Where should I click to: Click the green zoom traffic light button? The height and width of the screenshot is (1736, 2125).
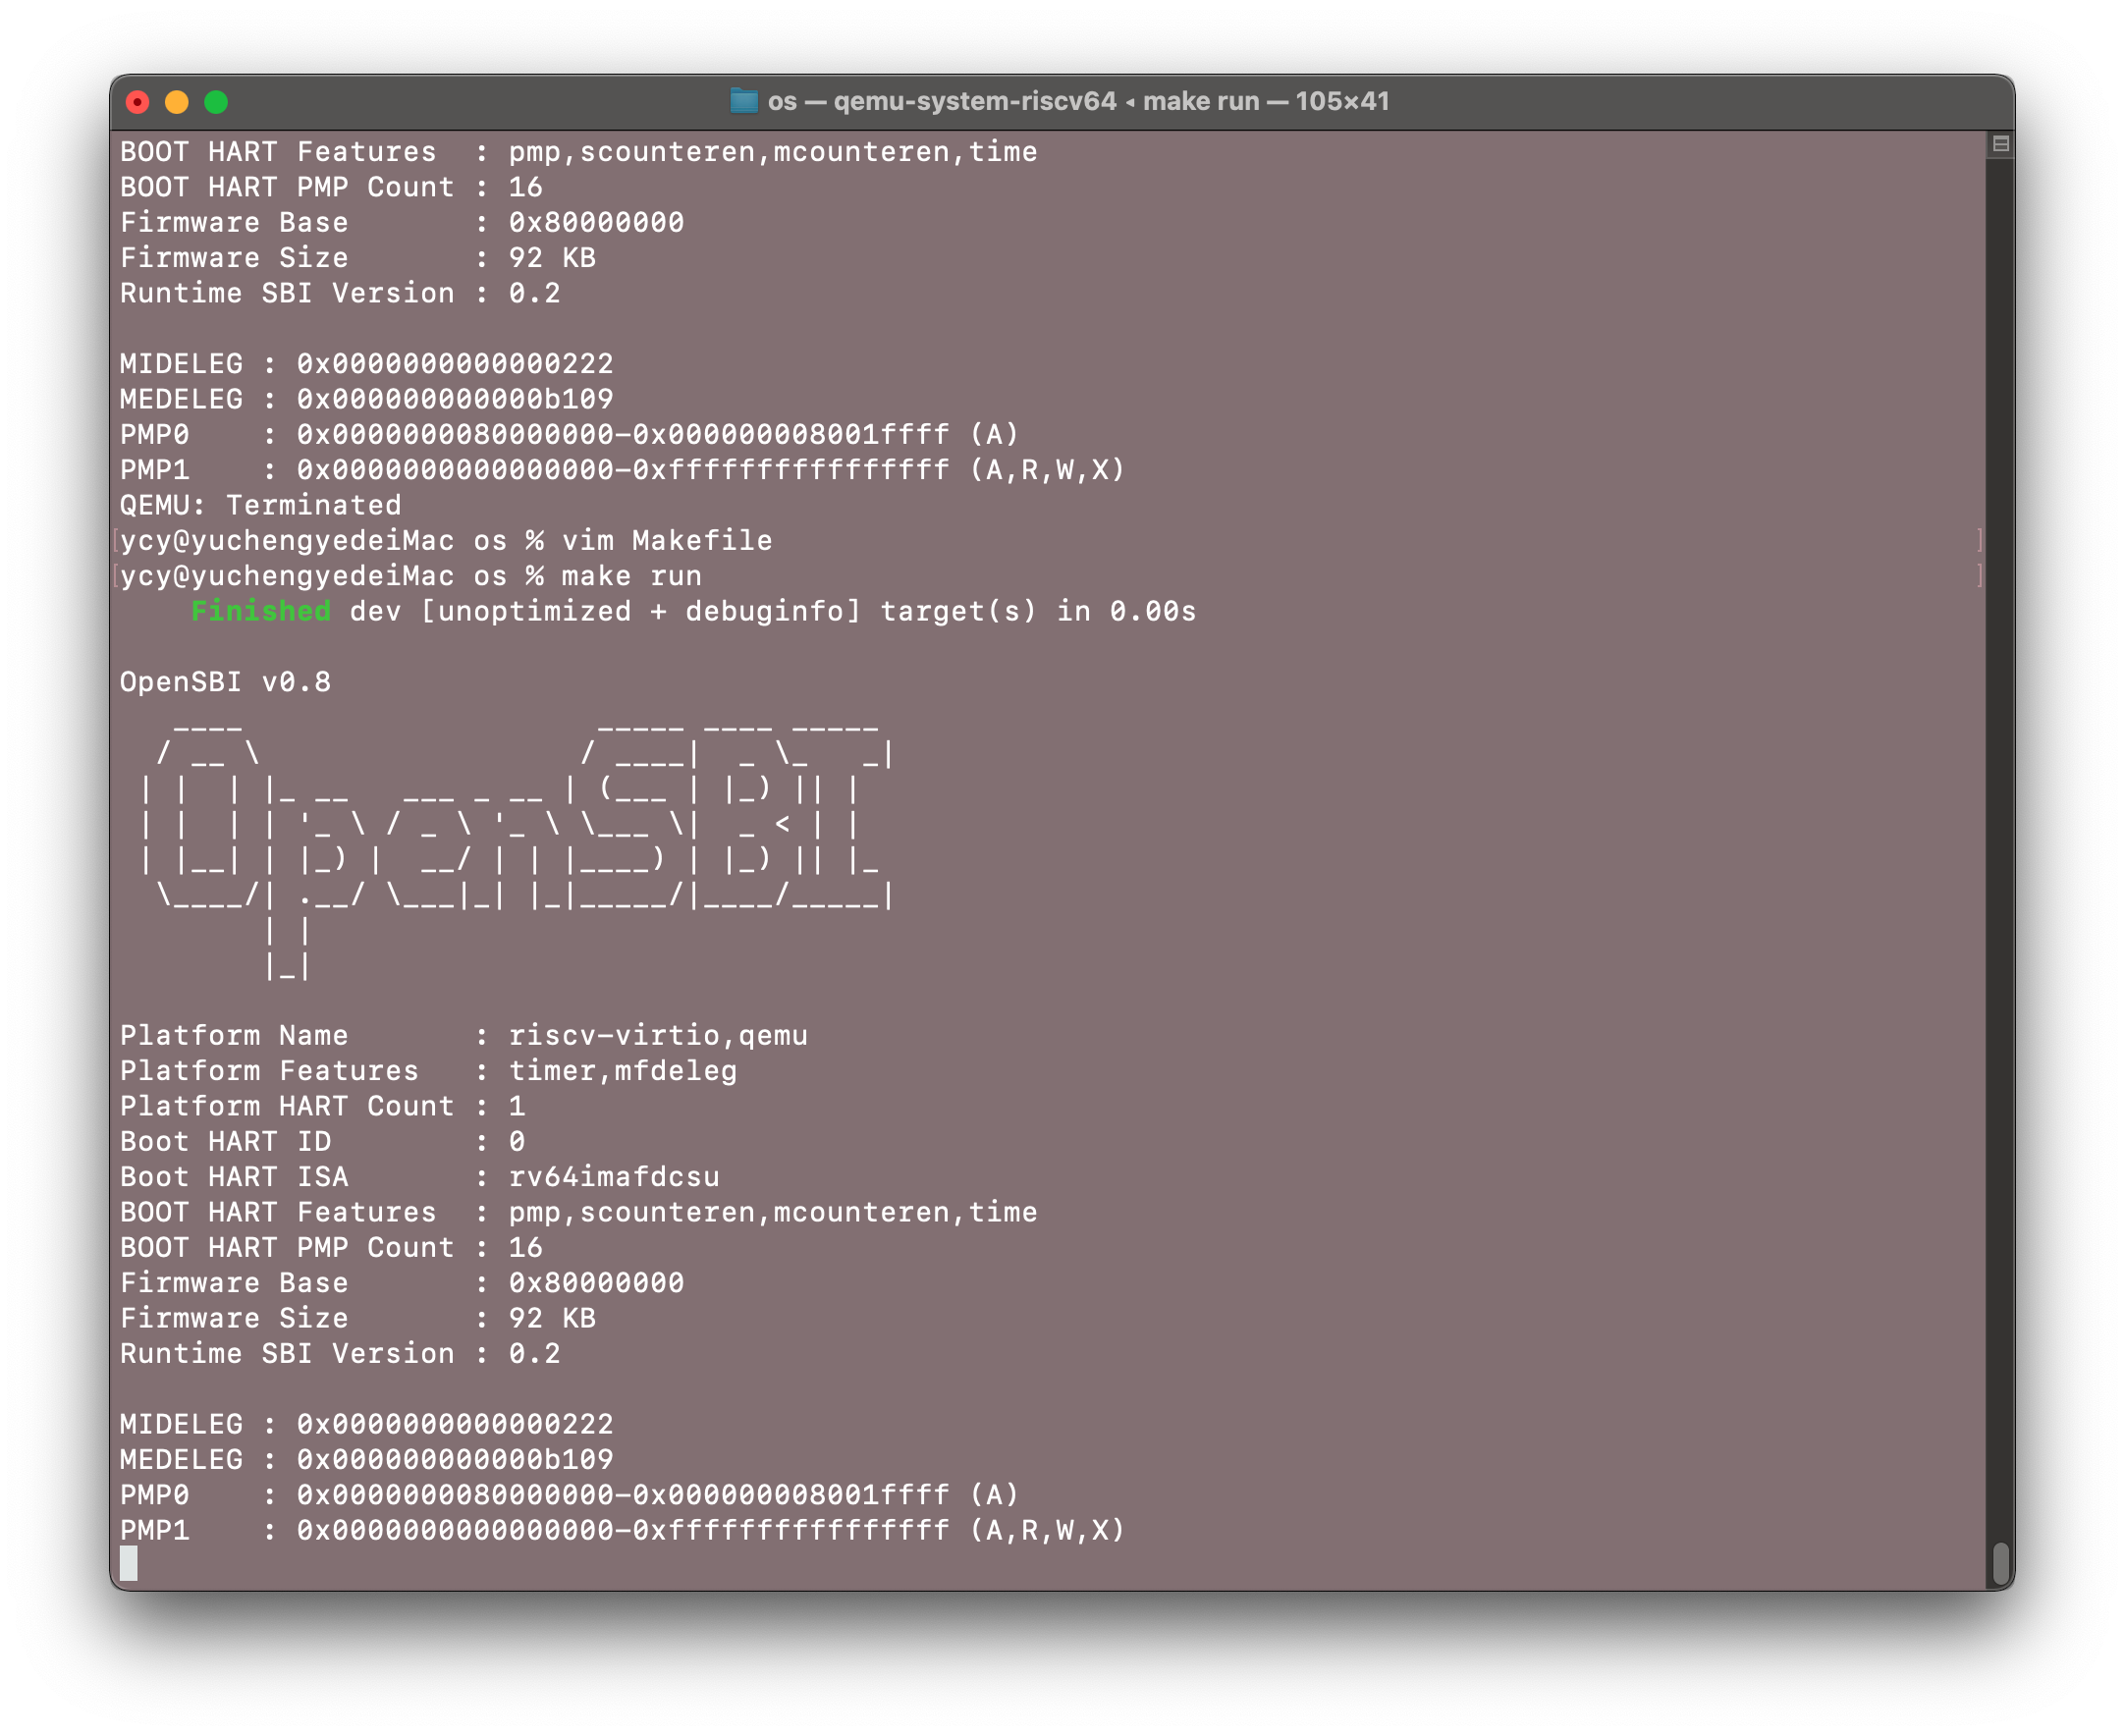[218, 101]
